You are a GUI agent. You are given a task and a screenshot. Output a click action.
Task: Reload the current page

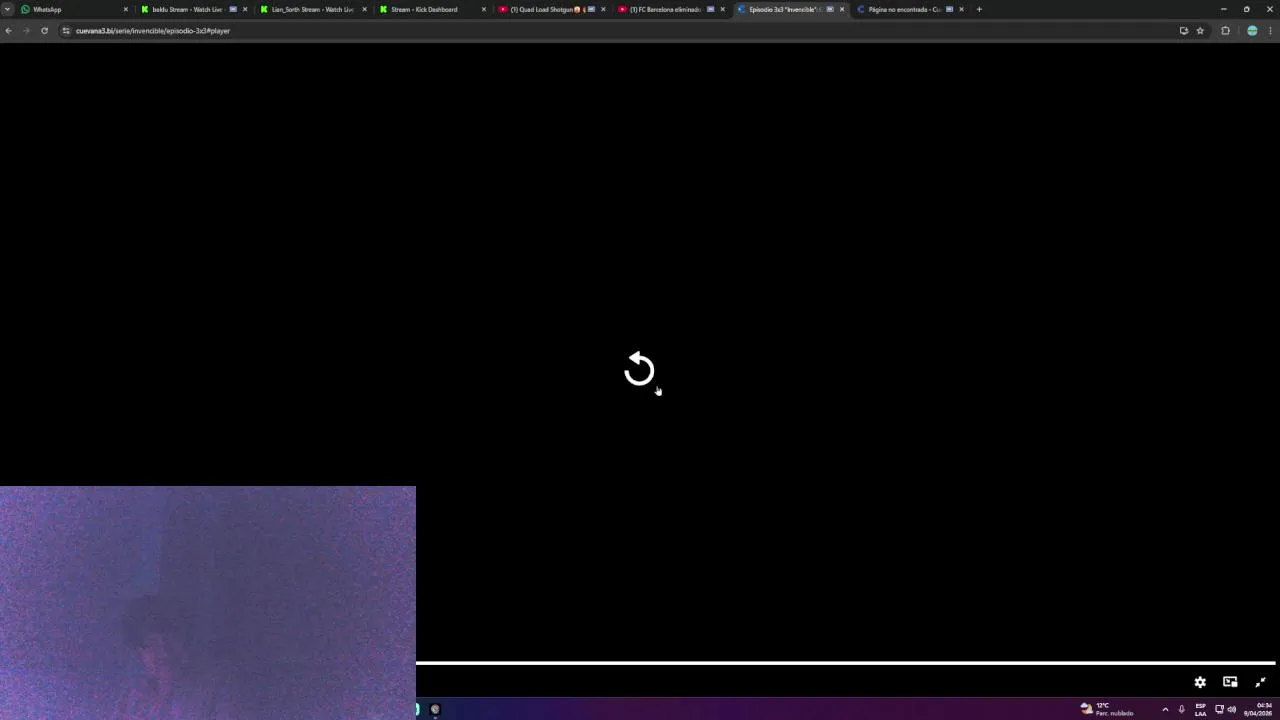44,31
